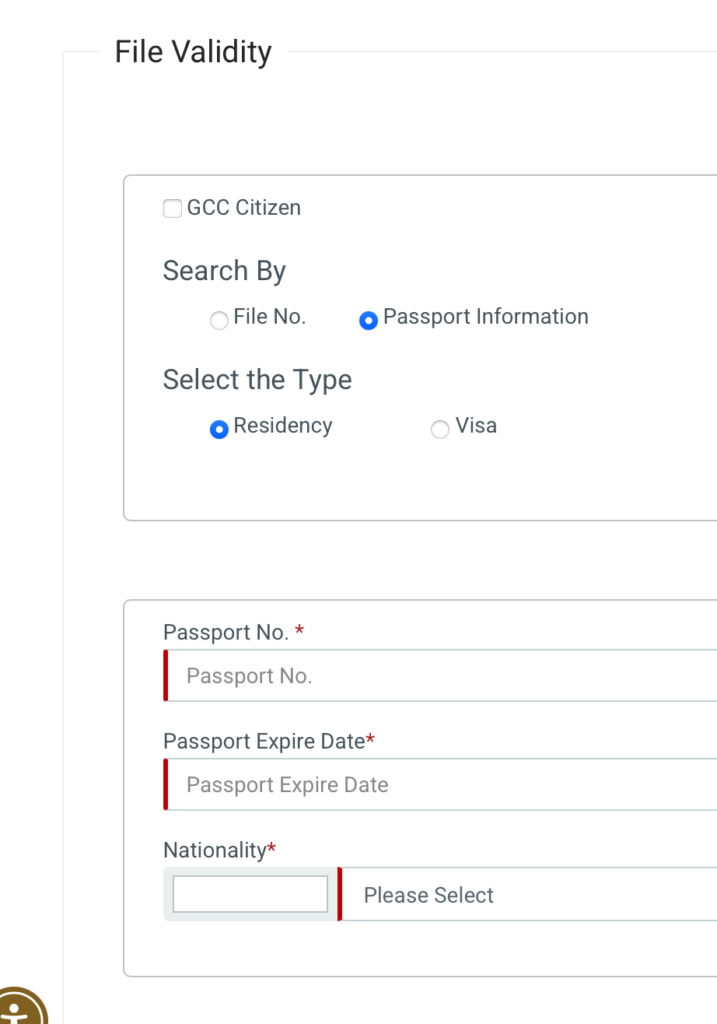Click the File Validity heading
The width and height of the screenshot is (717, 1024).
193,52
